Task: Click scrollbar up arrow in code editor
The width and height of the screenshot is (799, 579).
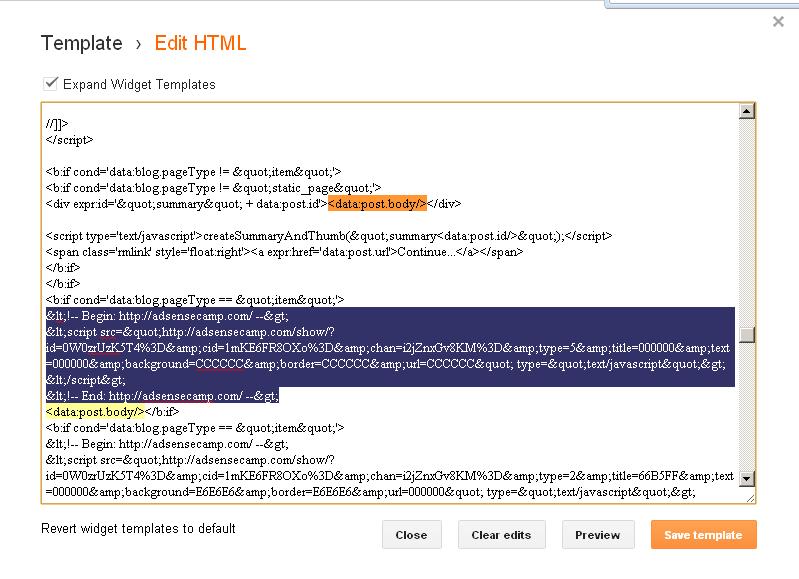Action: tap(747, 111)
